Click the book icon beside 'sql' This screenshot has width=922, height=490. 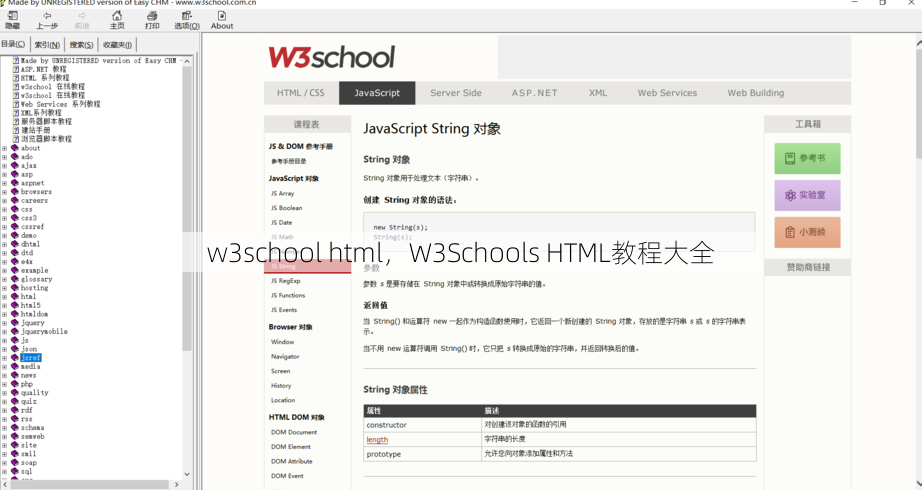pos(15,471)
